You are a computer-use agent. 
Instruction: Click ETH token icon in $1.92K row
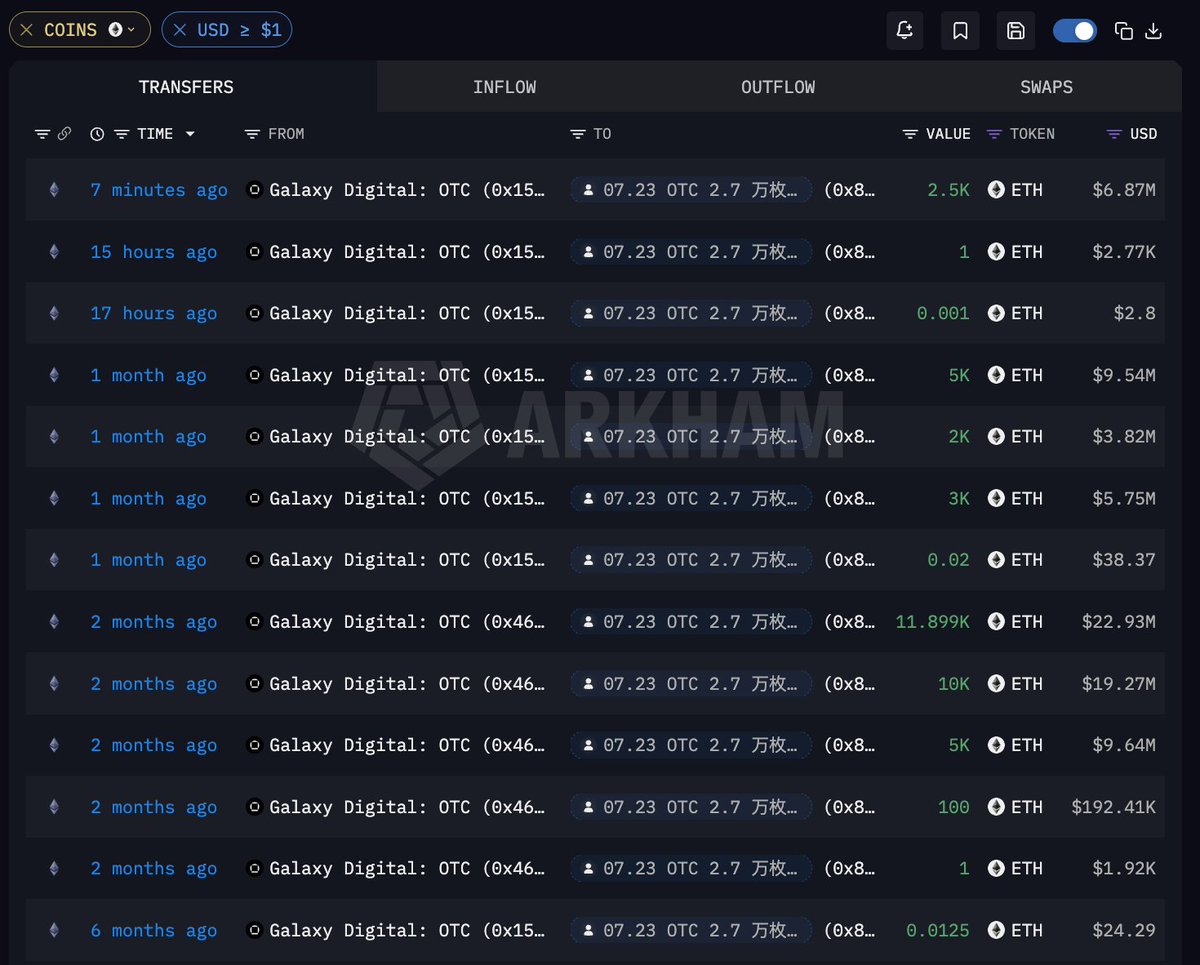[996, 869]
